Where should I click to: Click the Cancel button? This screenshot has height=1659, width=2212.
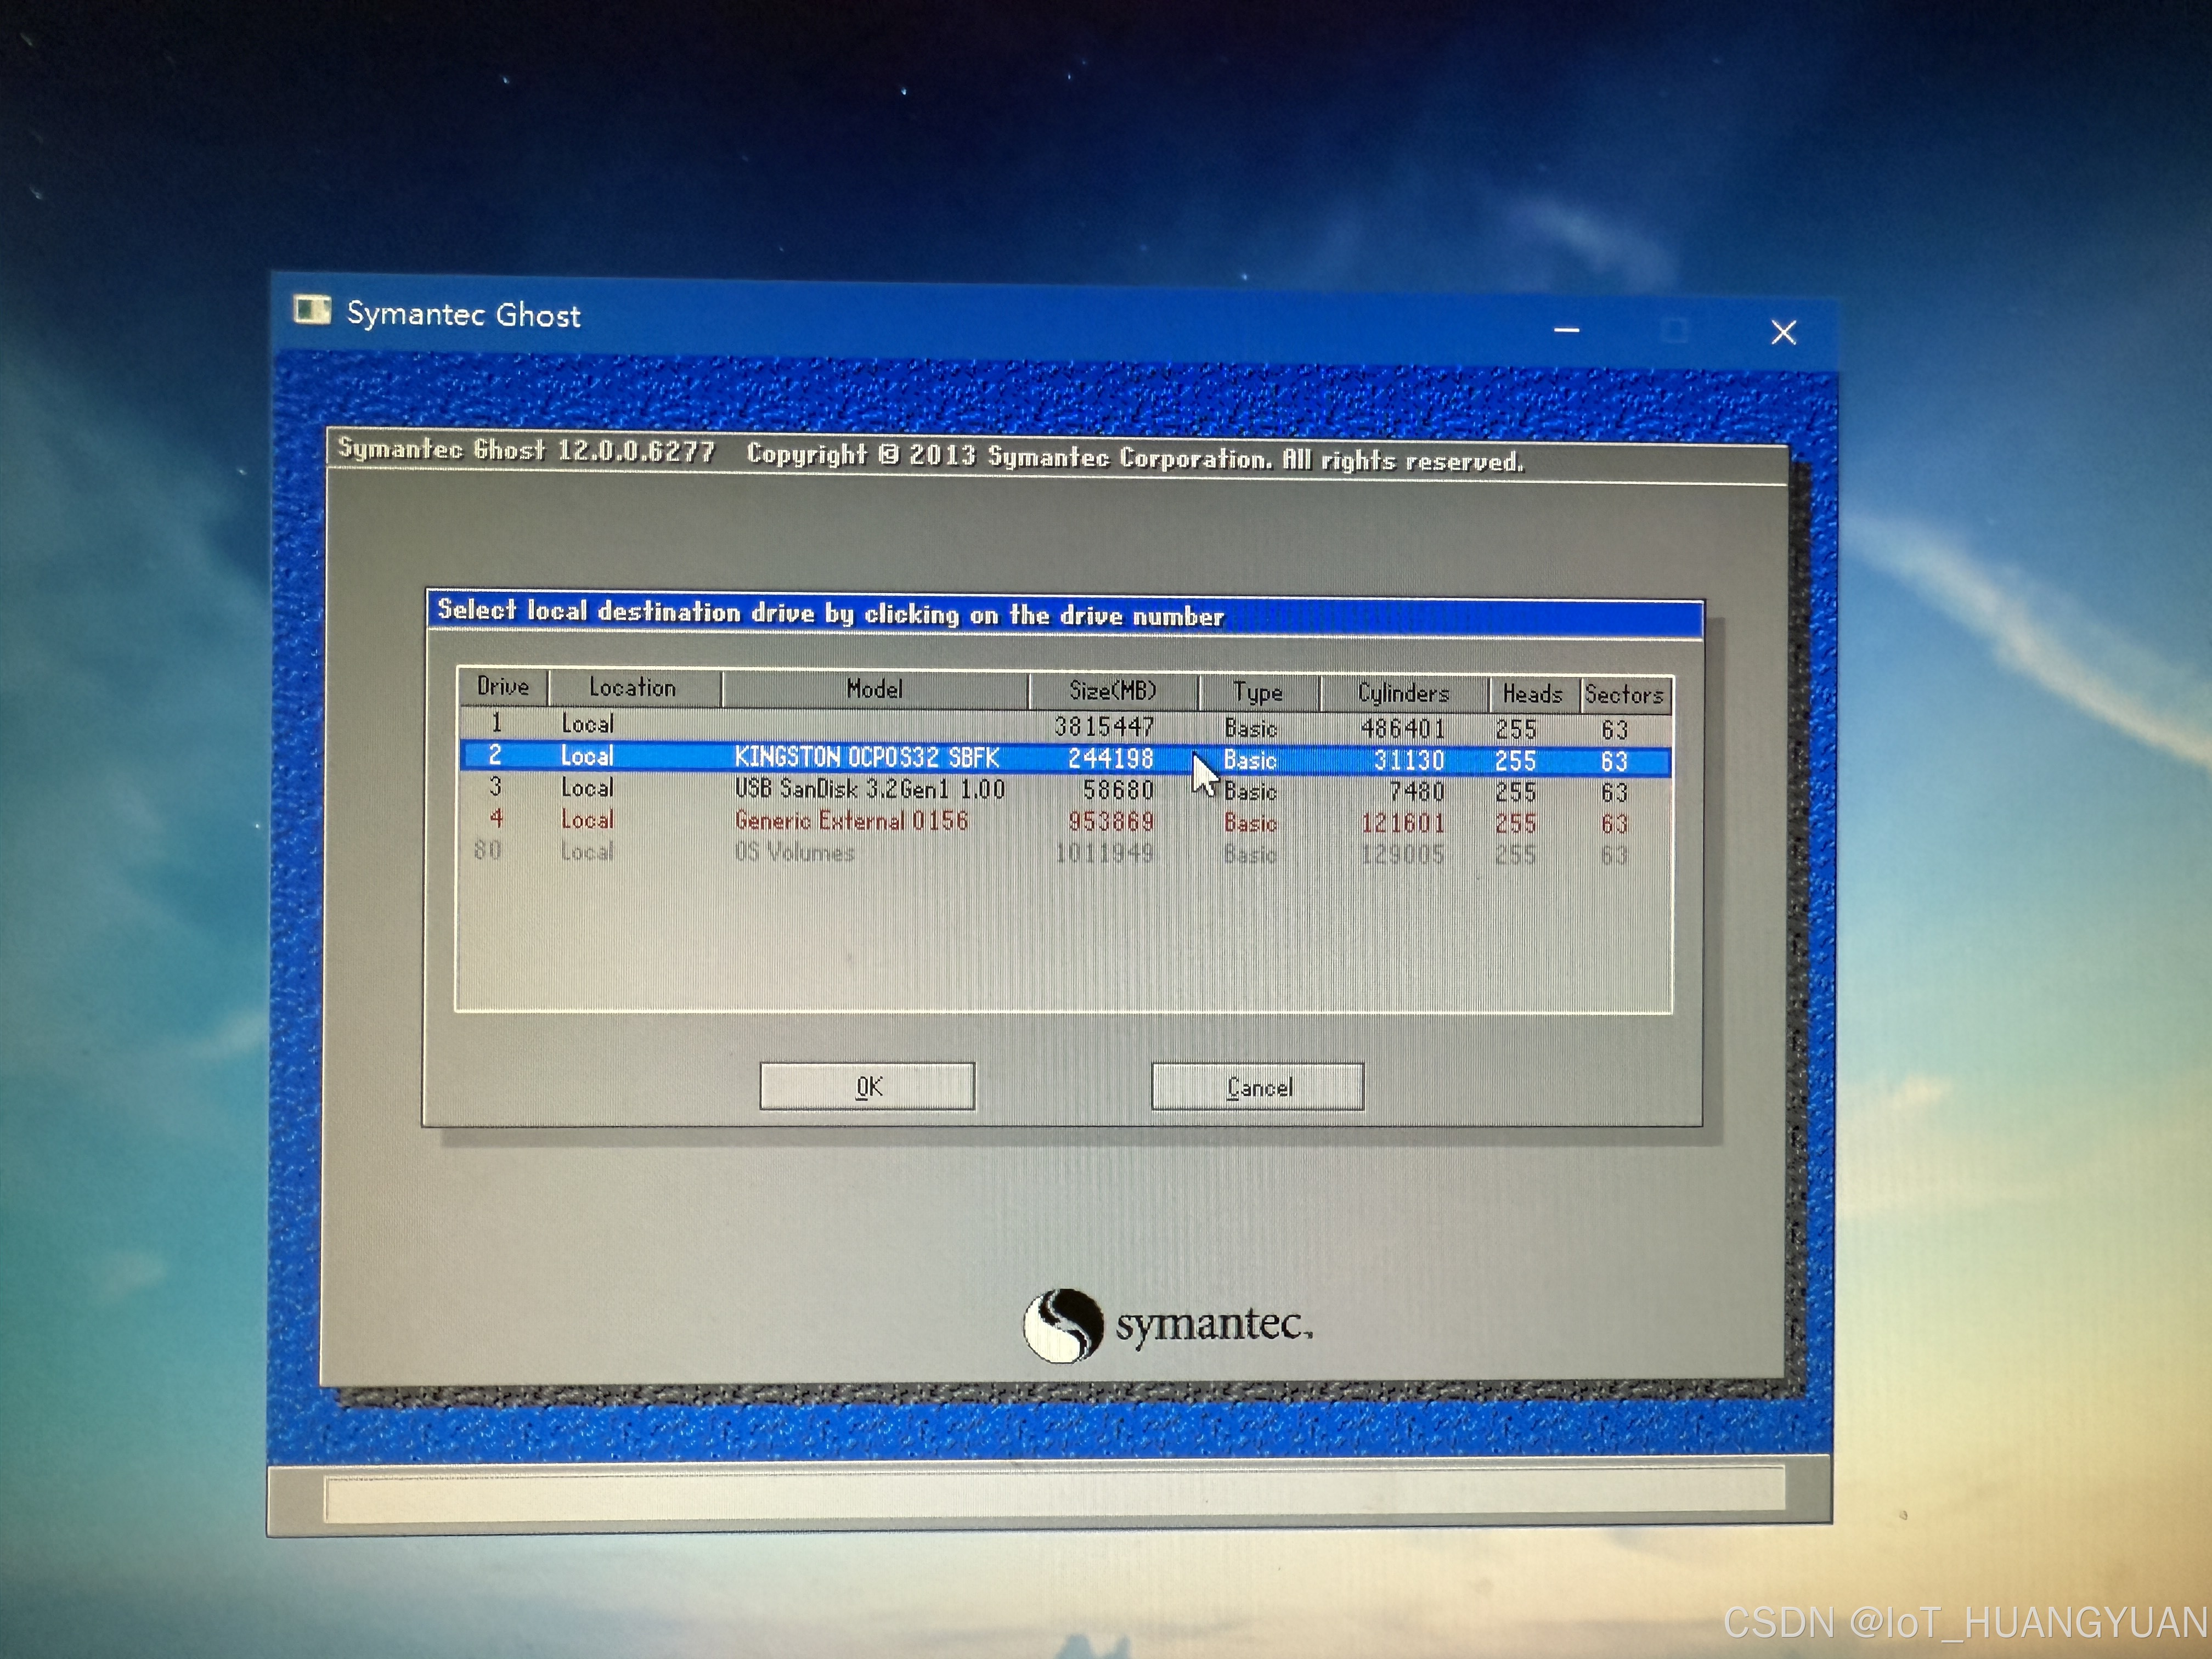(x=1258, y=1087)
